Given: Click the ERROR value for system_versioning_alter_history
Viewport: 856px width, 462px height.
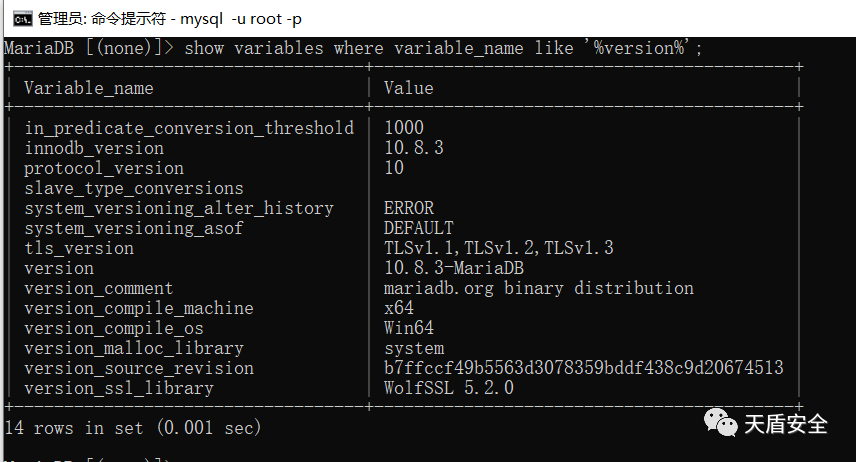Looking at the screenshot, I should coord(409,208).
